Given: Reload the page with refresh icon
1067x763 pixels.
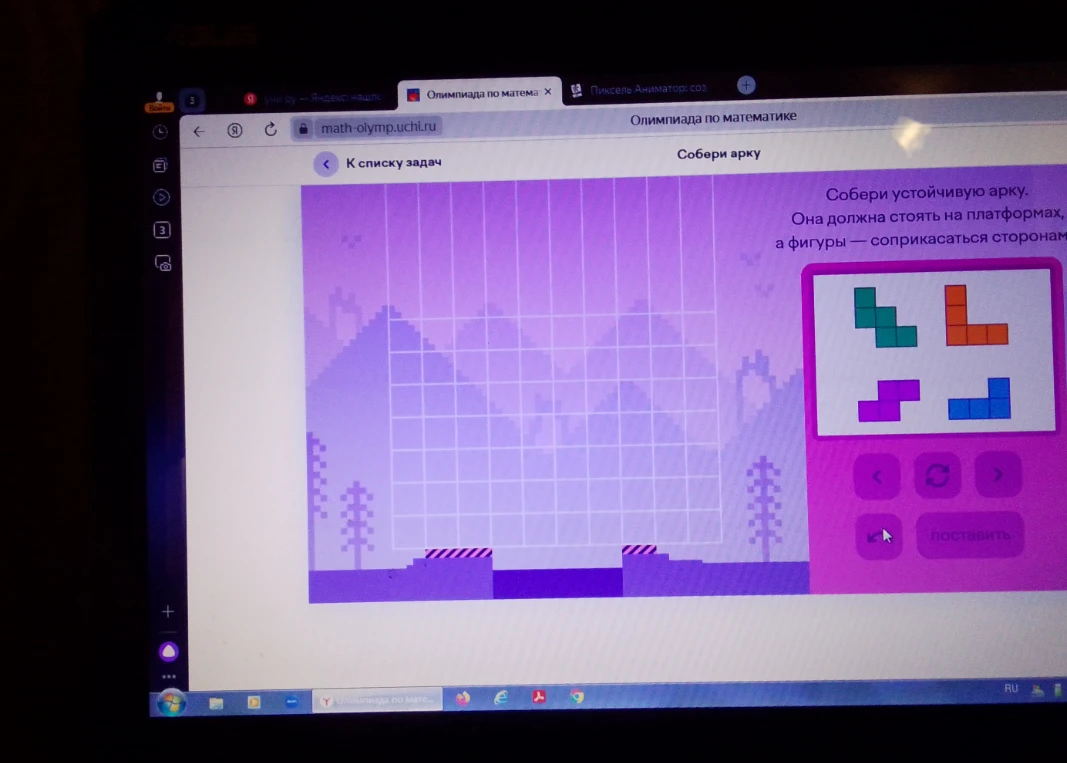Looking at the screenshot, I should coord(270,129).
